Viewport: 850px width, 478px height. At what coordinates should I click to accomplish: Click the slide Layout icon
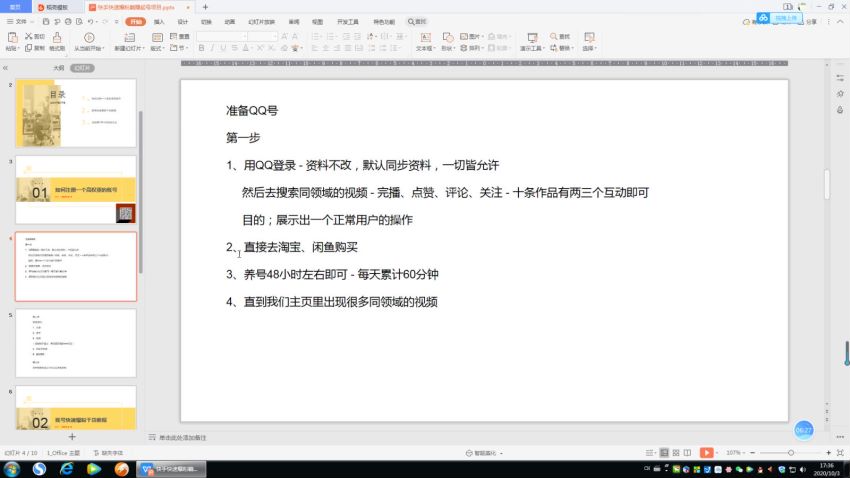(157, 37)
